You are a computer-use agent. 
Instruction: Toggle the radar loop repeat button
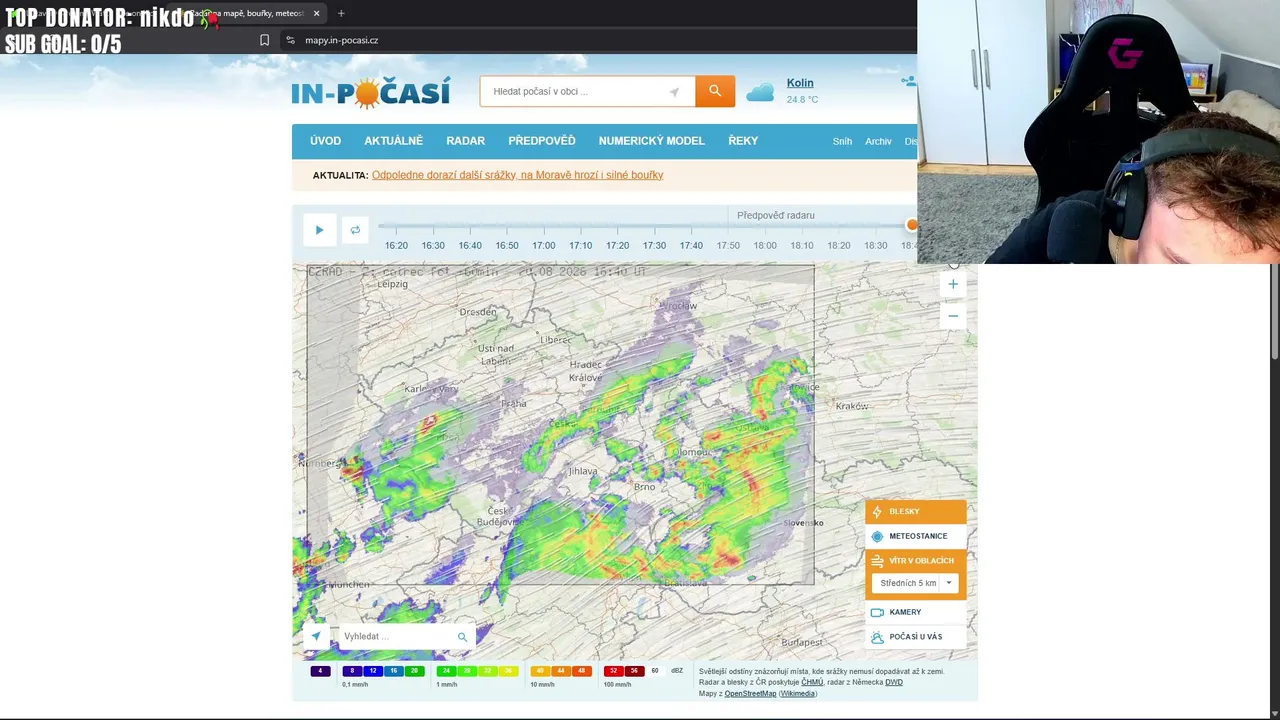point(354,230)
